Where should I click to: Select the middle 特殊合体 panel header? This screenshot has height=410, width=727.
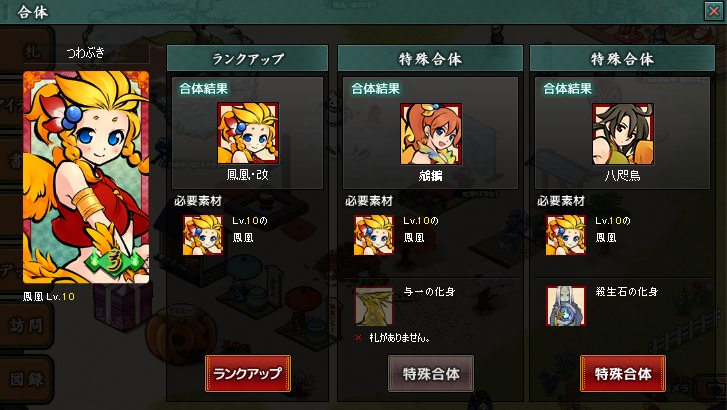pos(430,59)
